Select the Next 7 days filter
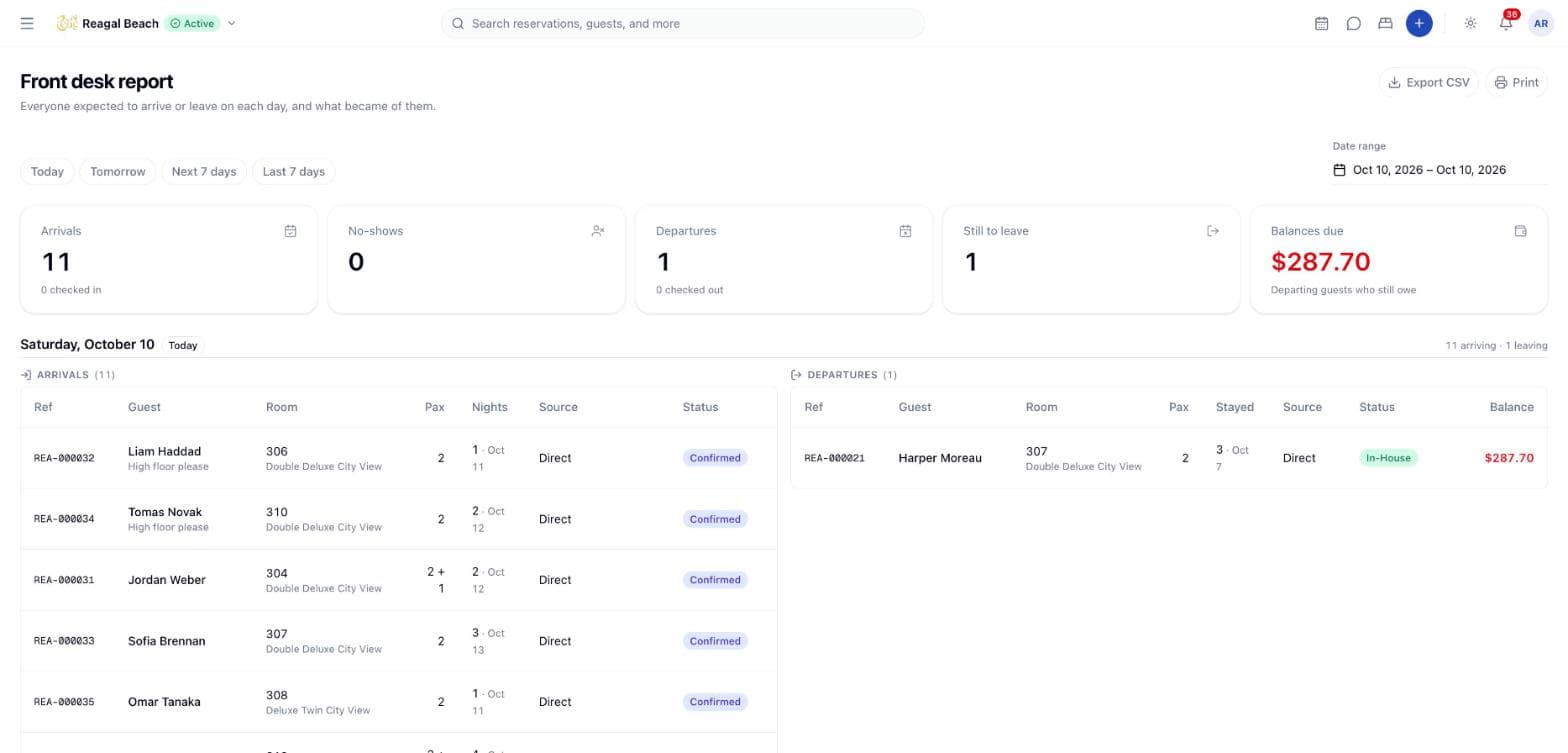1568x753 pixels. 204,171
